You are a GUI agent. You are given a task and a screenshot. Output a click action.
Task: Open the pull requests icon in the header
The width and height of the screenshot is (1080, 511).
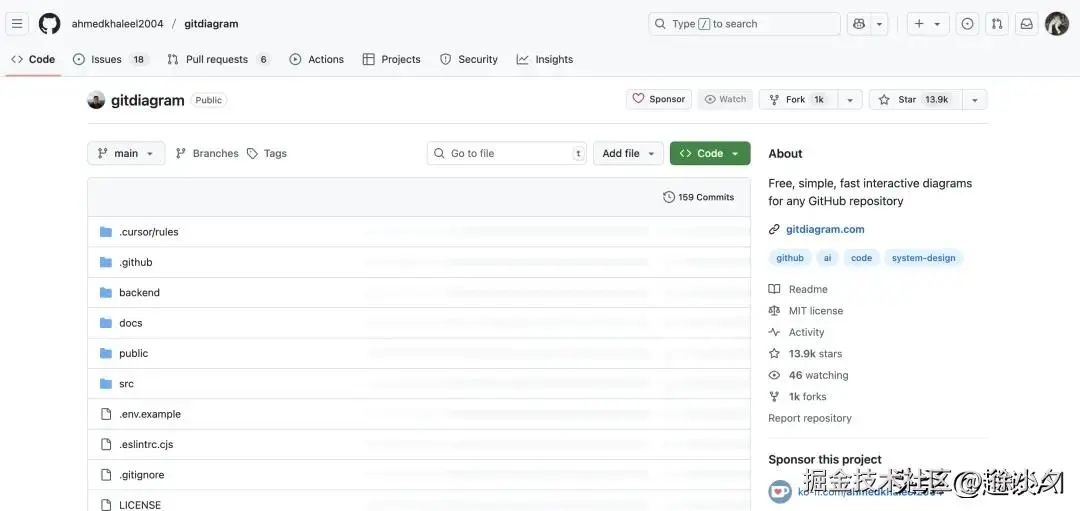point(997,23)
